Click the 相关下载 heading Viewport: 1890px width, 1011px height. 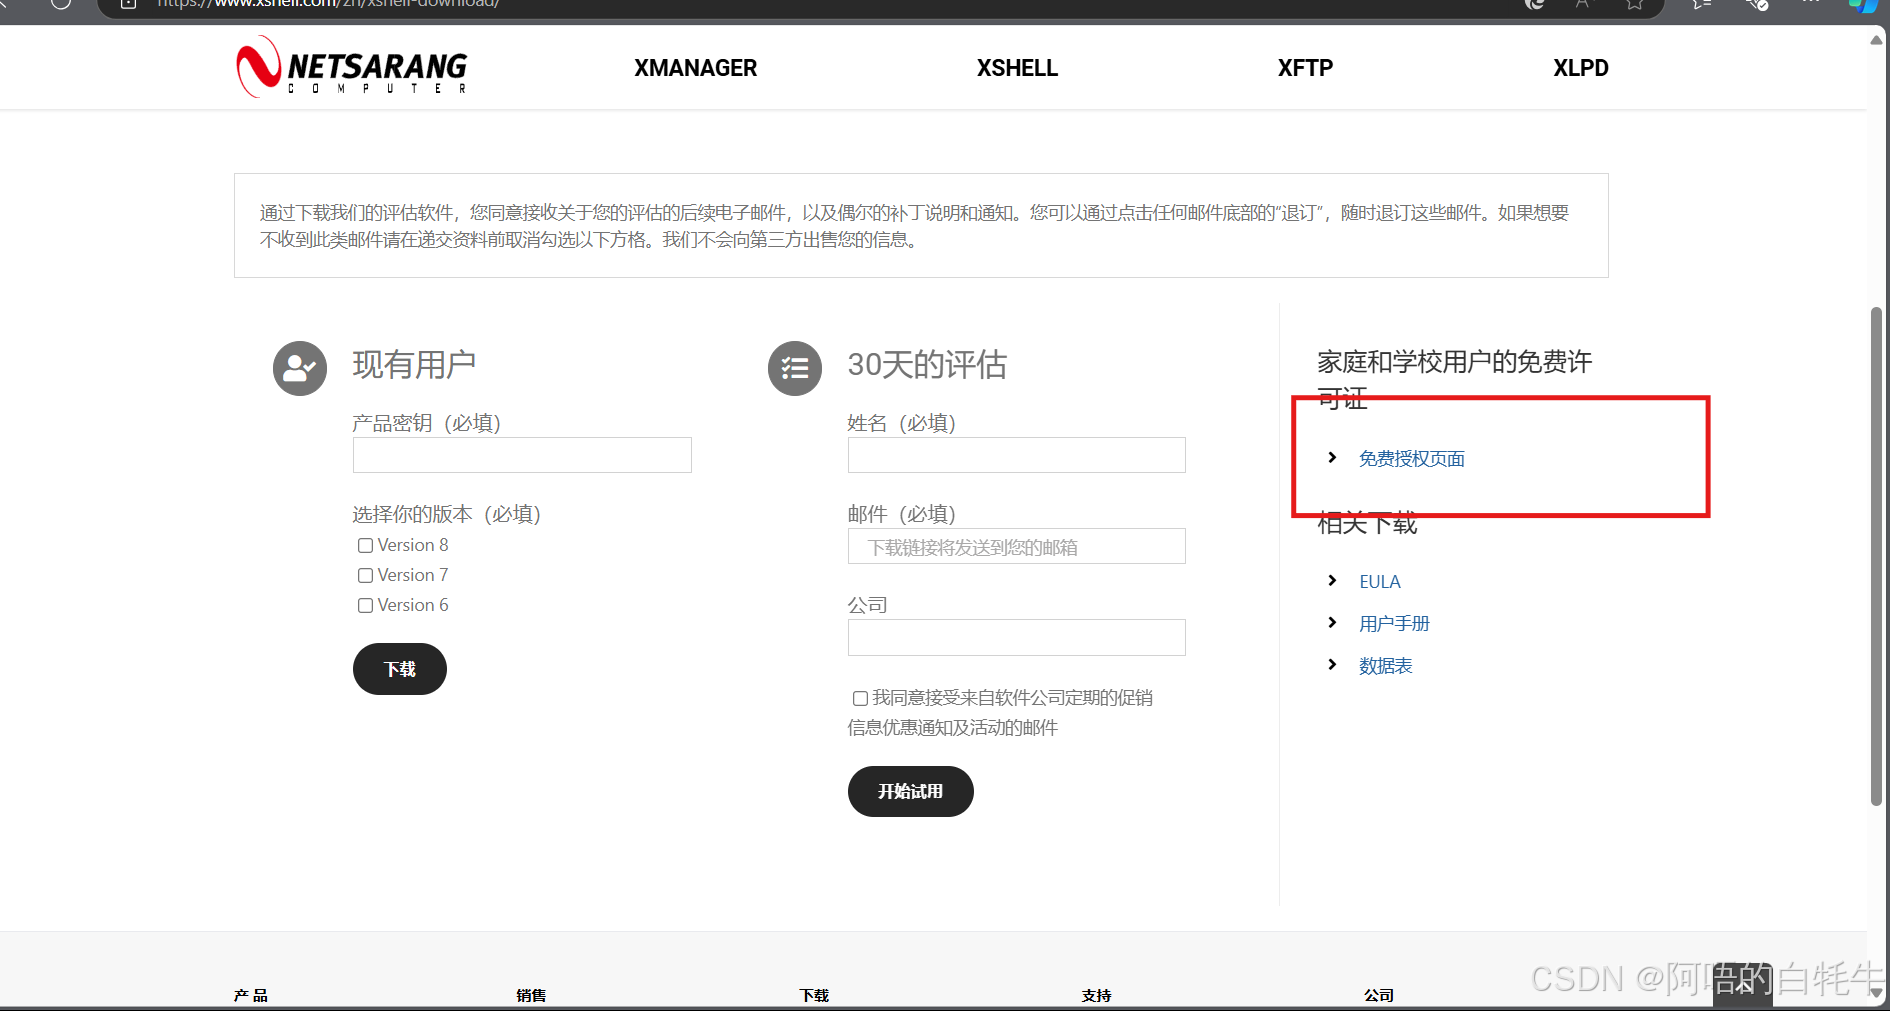[1367, 524]
